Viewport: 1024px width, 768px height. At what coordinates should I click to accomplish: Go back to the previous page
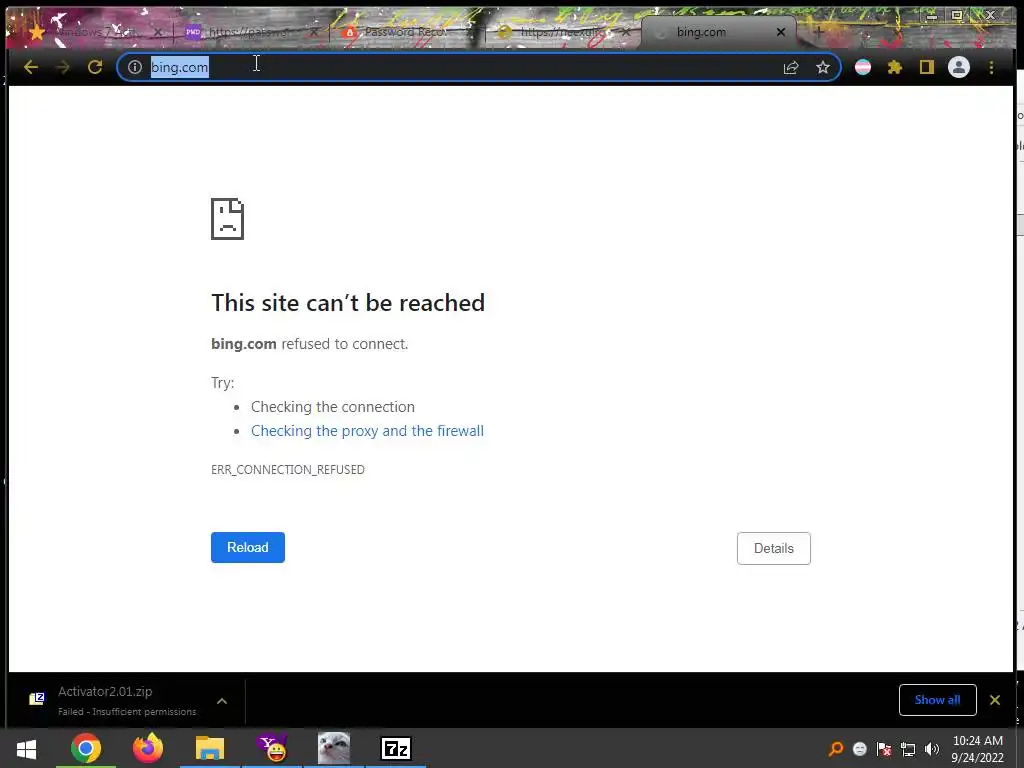31,67
